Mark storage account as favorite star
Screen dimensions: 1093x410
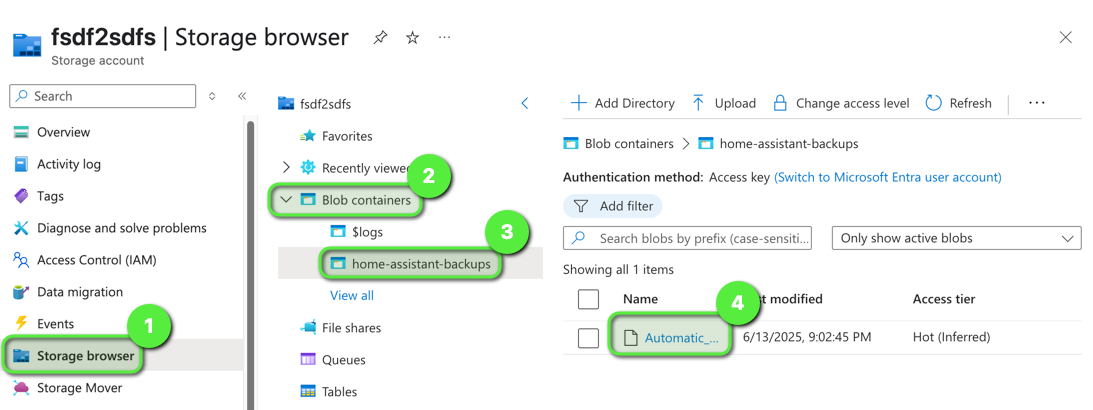coord(412,38)
